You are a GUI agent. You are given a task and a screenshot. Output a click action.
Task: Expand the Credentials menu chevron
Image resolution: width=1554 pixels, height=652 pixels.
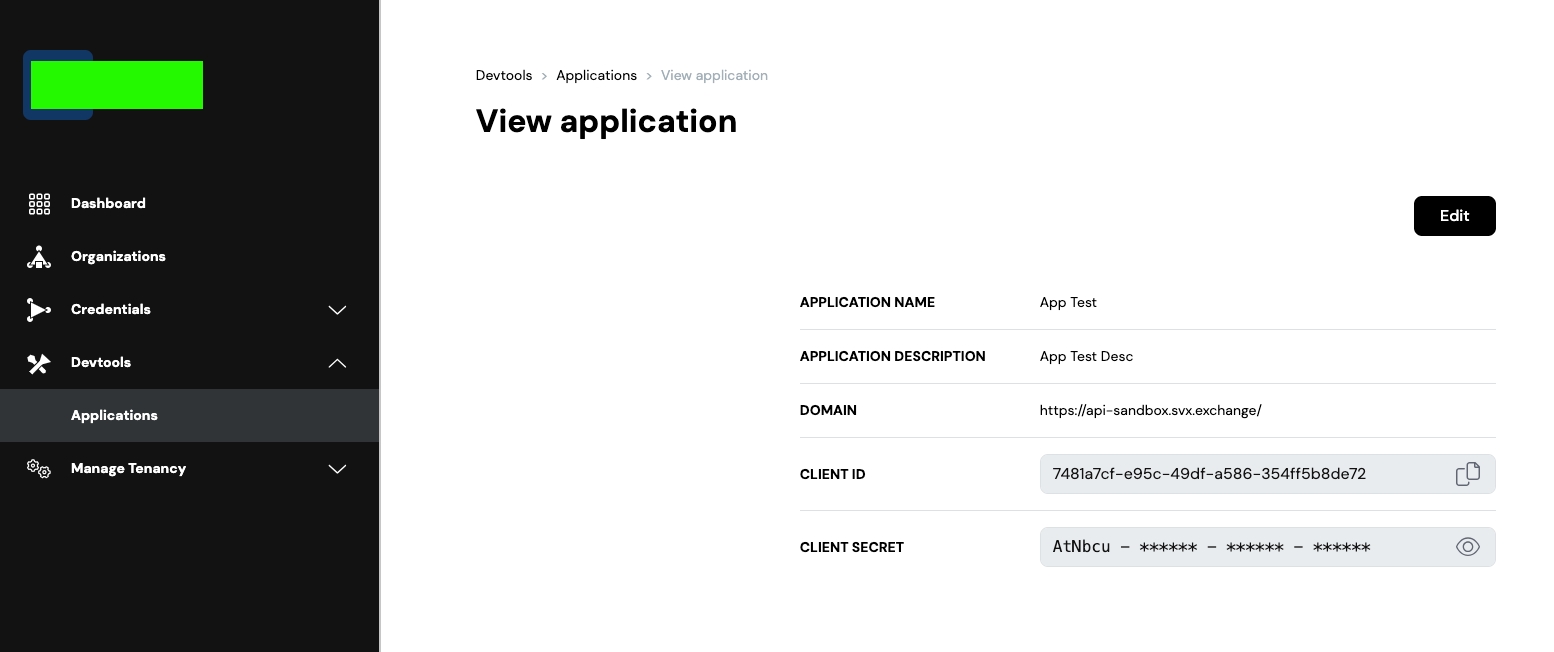[x=338, y=310]
